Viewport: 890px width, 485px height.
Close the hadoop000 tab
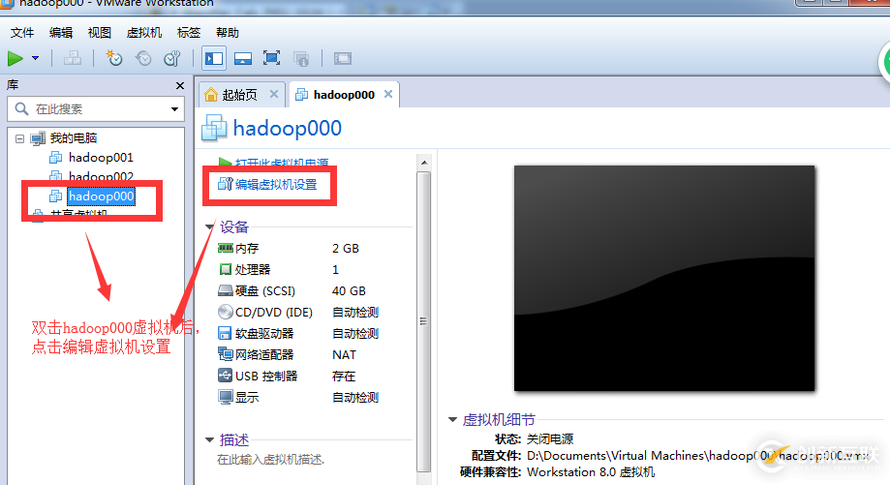[388, 94]
